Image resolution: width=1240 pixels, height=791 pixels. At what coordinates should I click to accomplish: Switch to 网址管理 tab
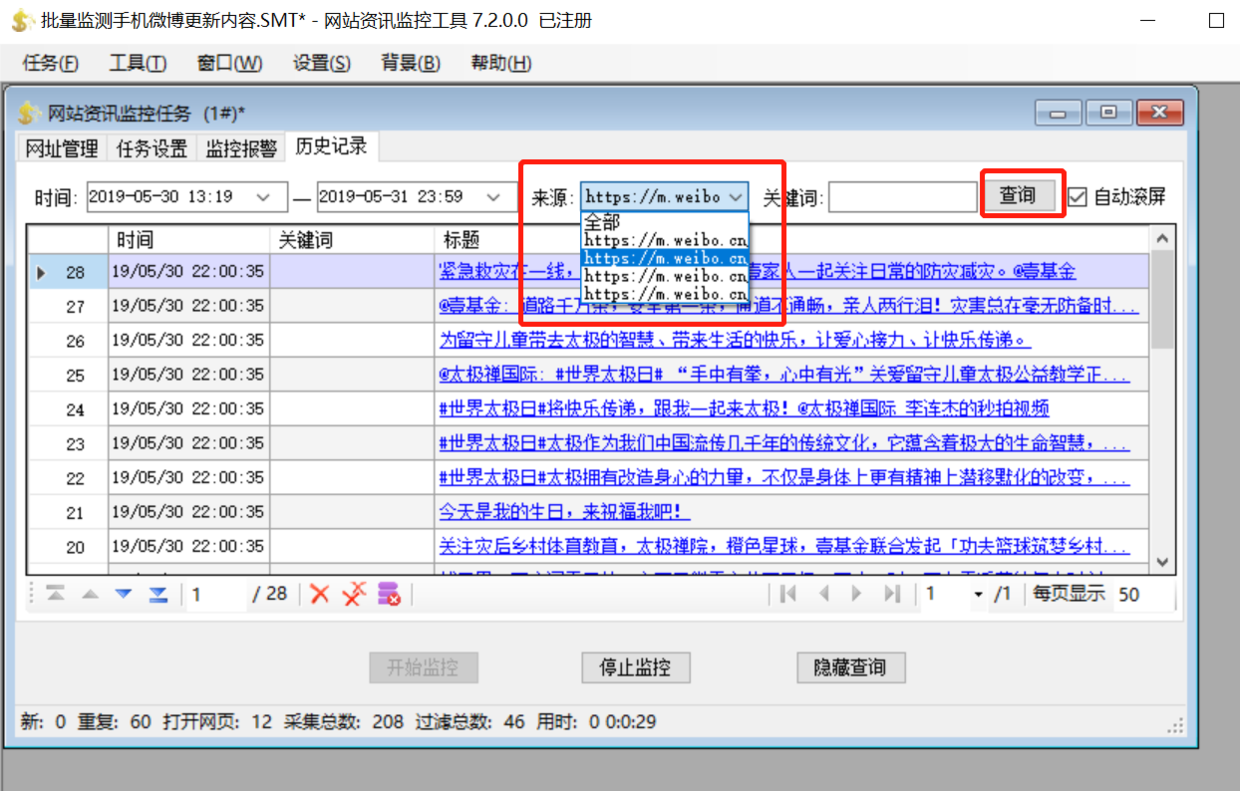pos(62,149)
